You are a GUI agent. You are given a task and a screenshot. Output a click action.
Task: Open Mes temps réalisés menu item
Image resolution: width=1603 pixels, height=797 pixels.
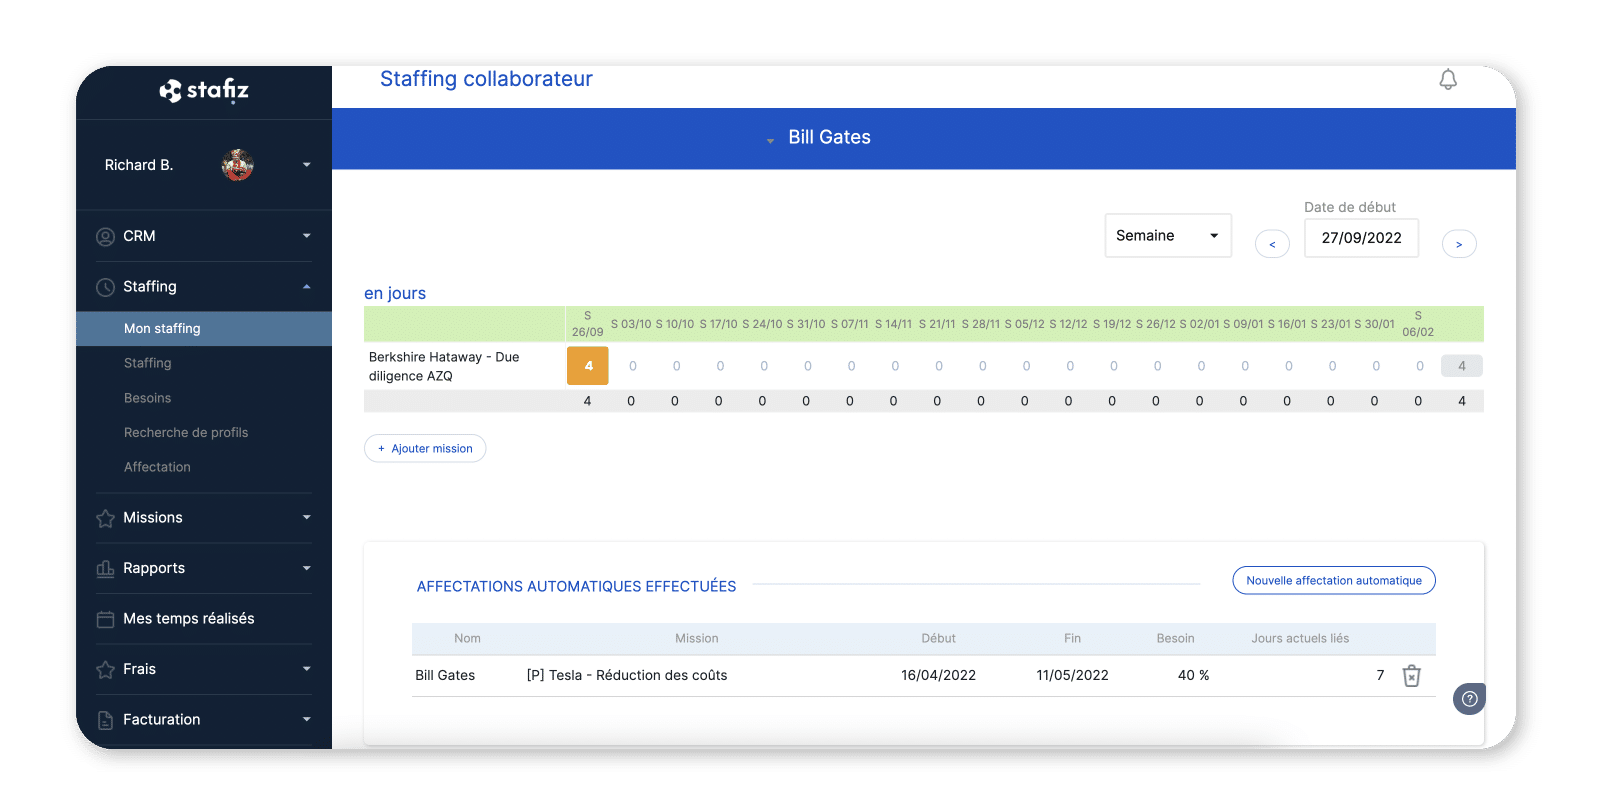pos(188,619)
